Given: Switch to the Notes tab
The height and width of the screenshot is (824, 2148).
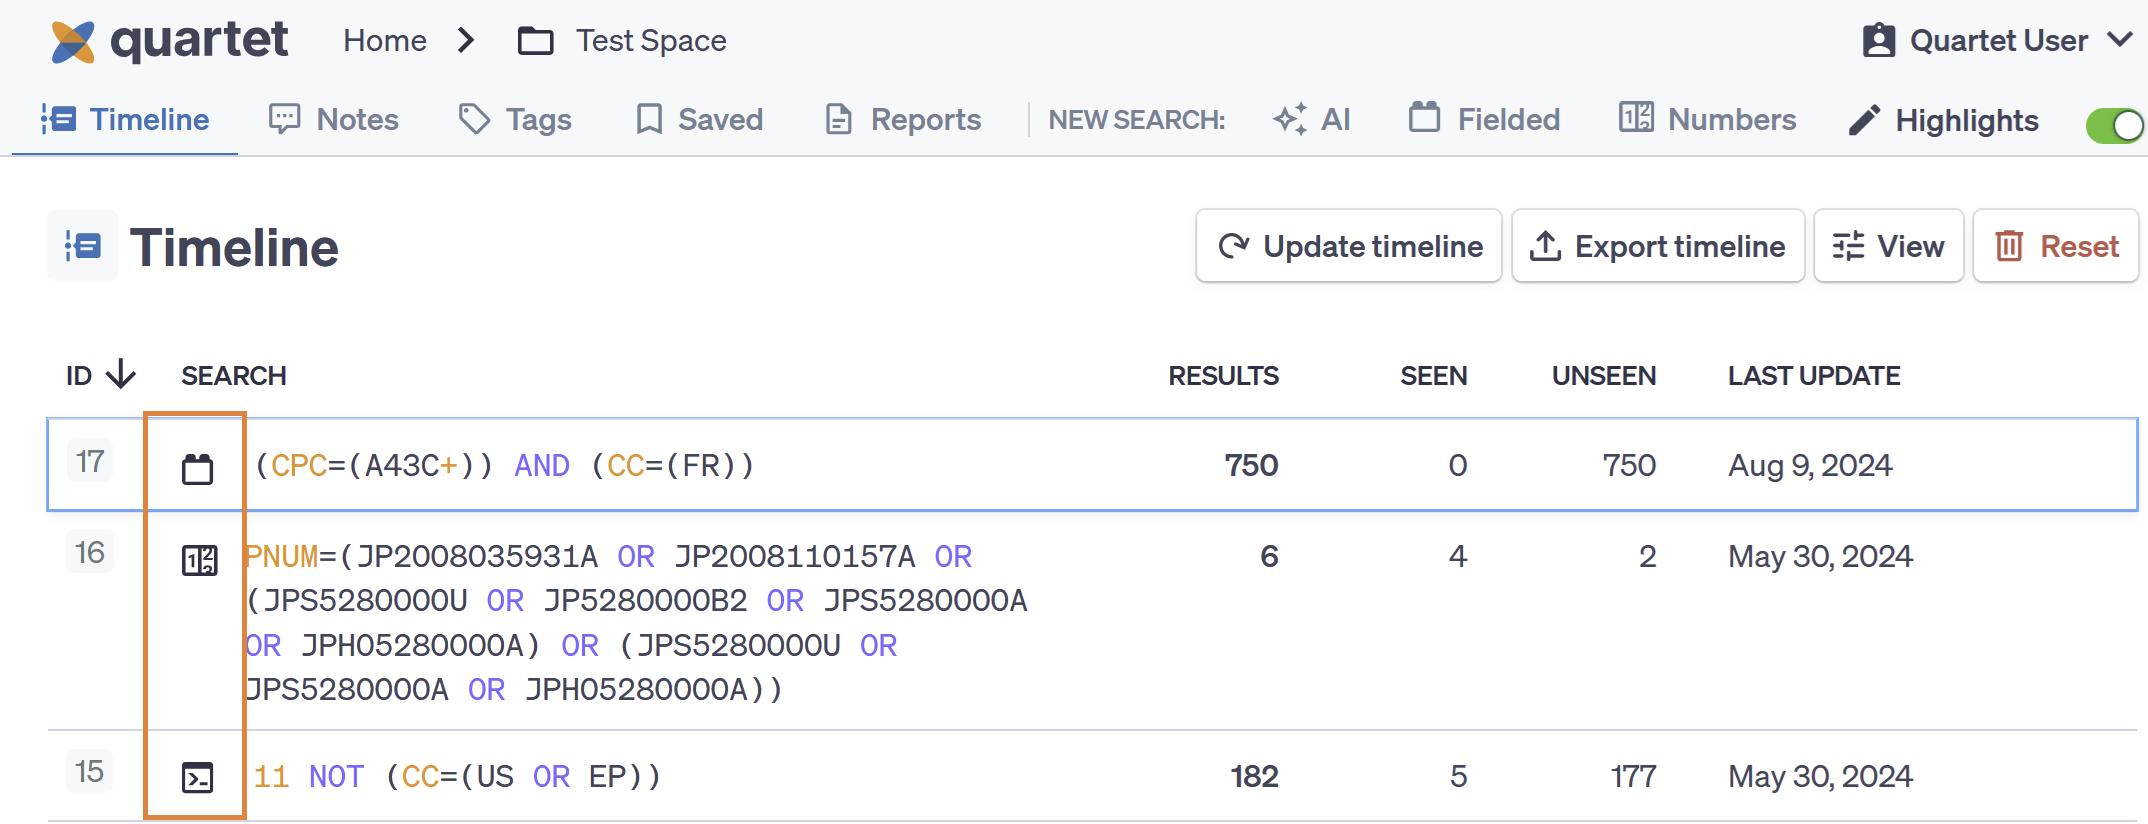Looking at the screenshot, I should 334,120.
